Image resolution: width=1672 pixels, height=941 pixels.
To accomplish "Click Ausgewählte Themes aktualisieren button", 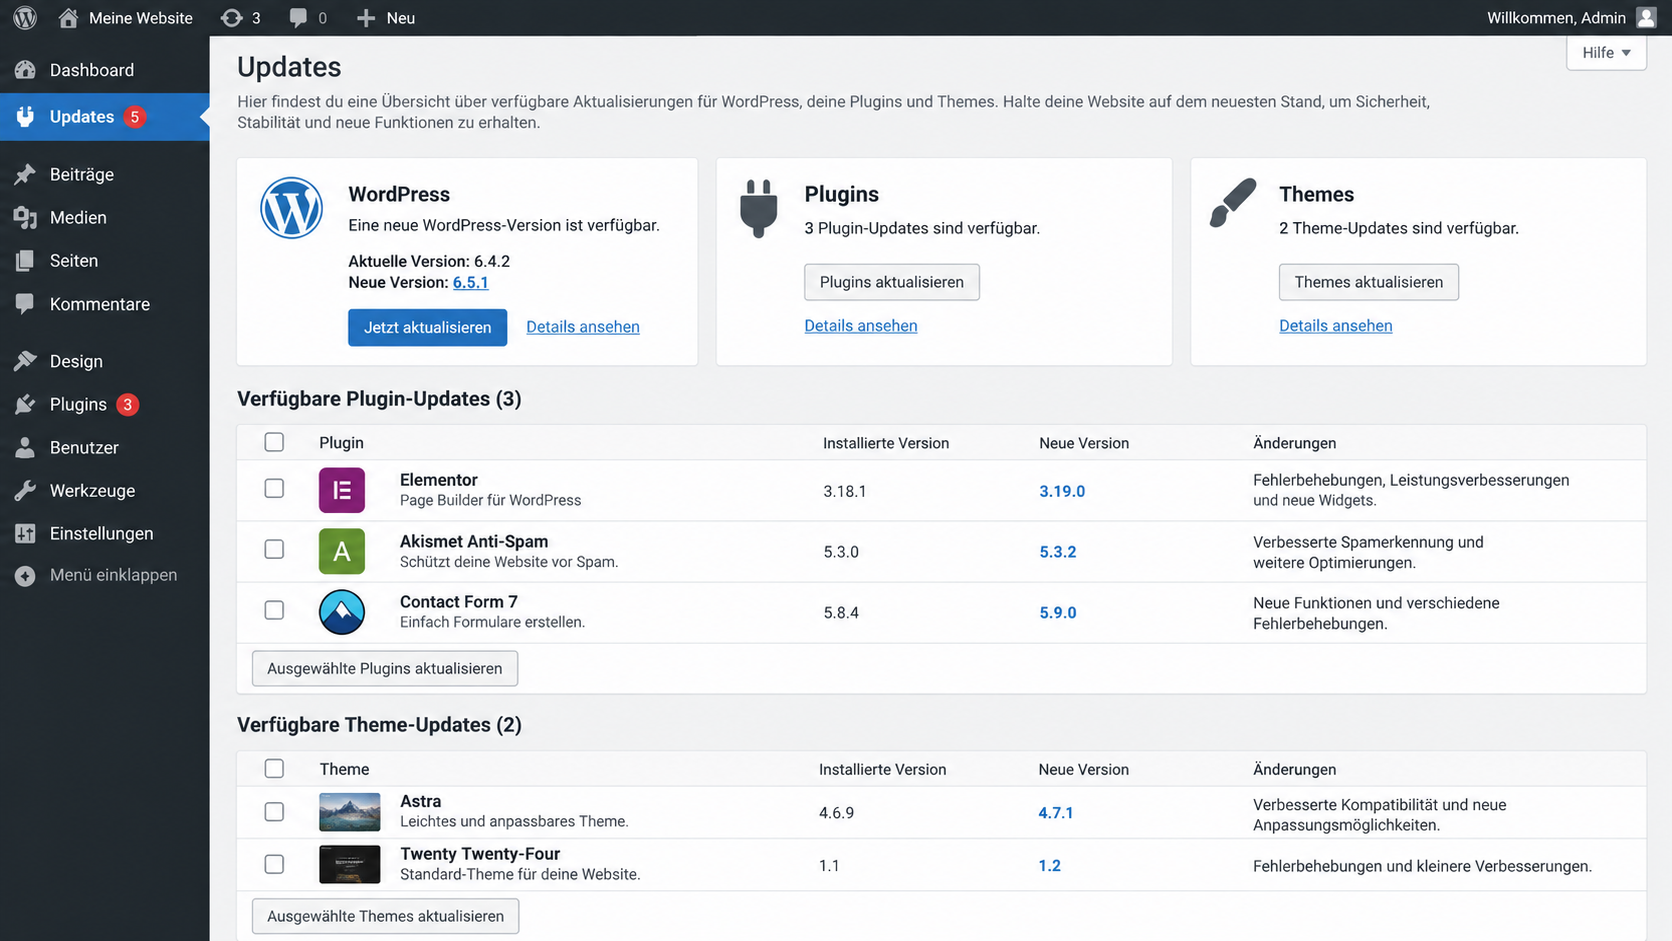I will (x=385, y=916).
